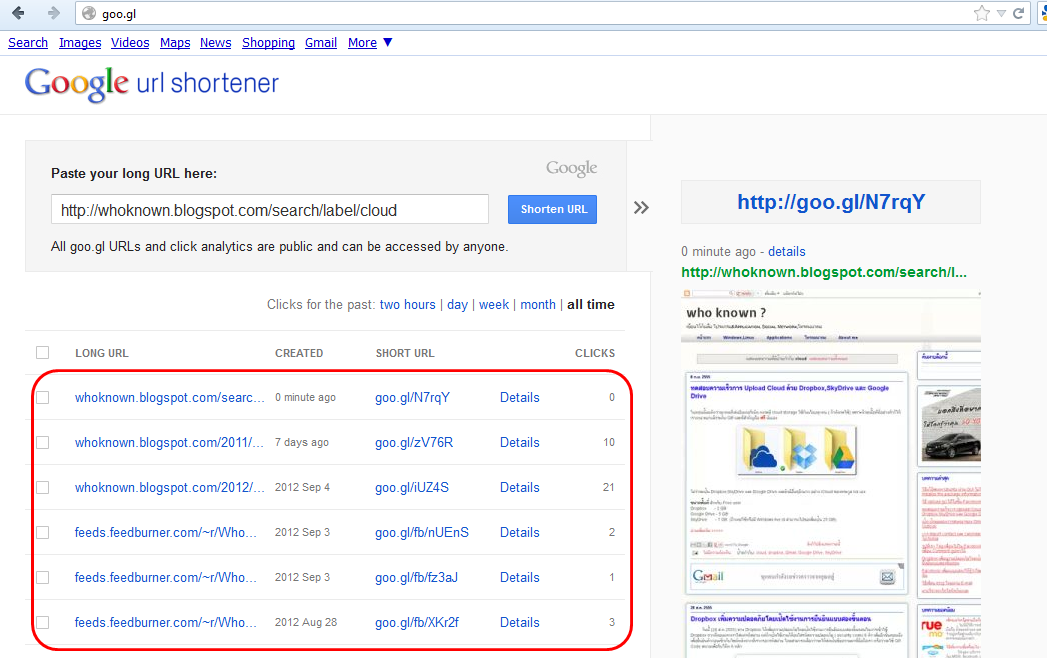Open the green whoknown.blogspot.com/search long link
Image resolution: width=1047 pixels, height=658 pixels.
click(x=824, y=273)
